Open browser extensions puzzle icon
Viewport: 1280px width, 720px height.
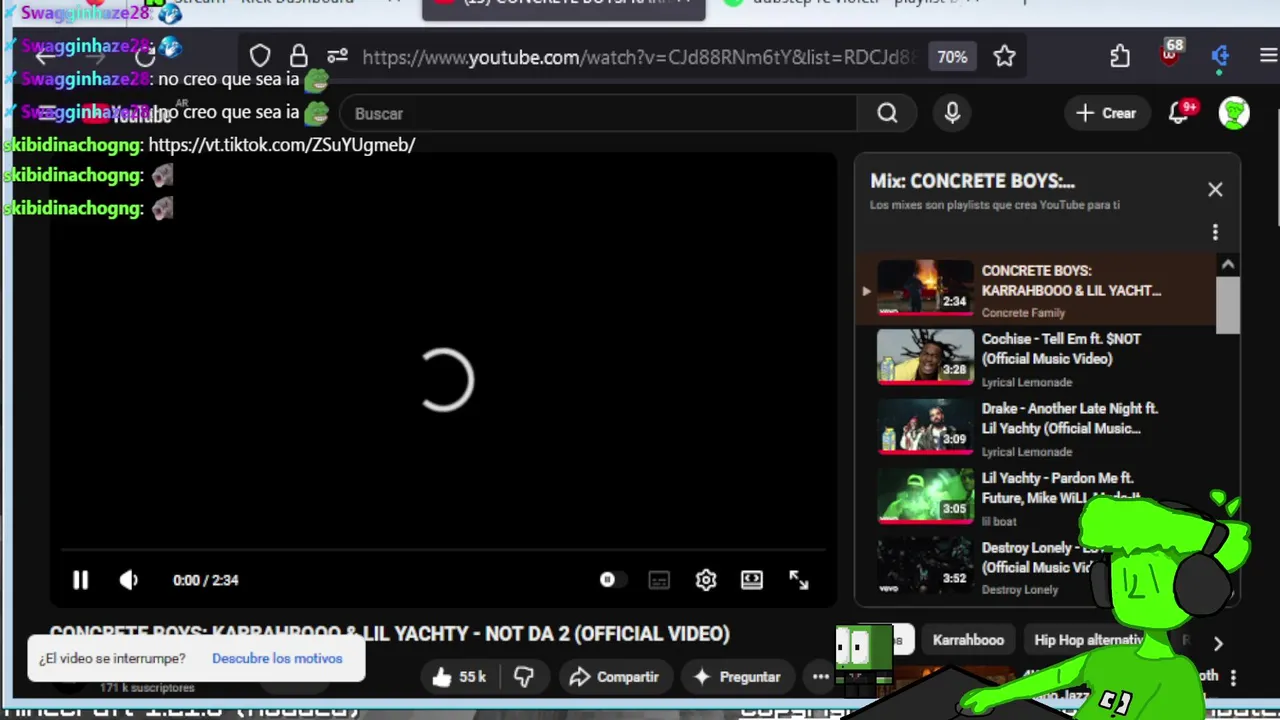(1120, 57)
